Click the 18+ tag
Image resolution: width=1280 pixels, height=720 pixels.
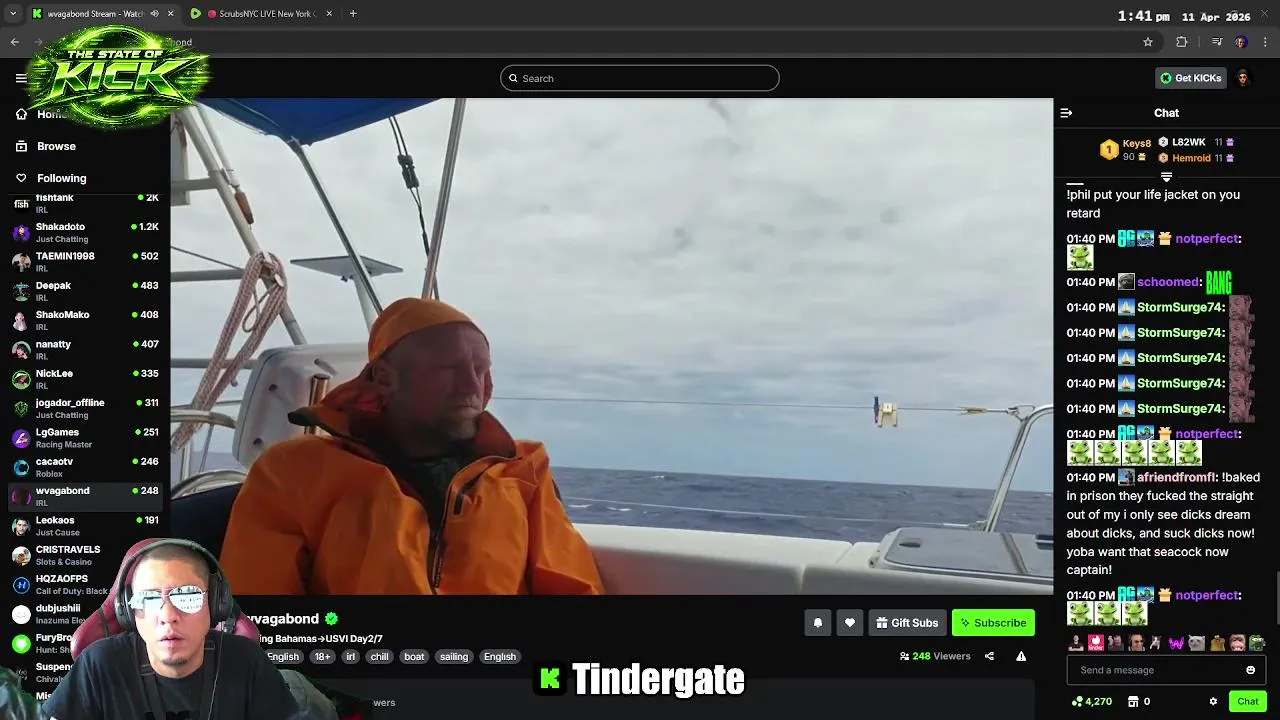pyautogui.click(x=322, y=657)
